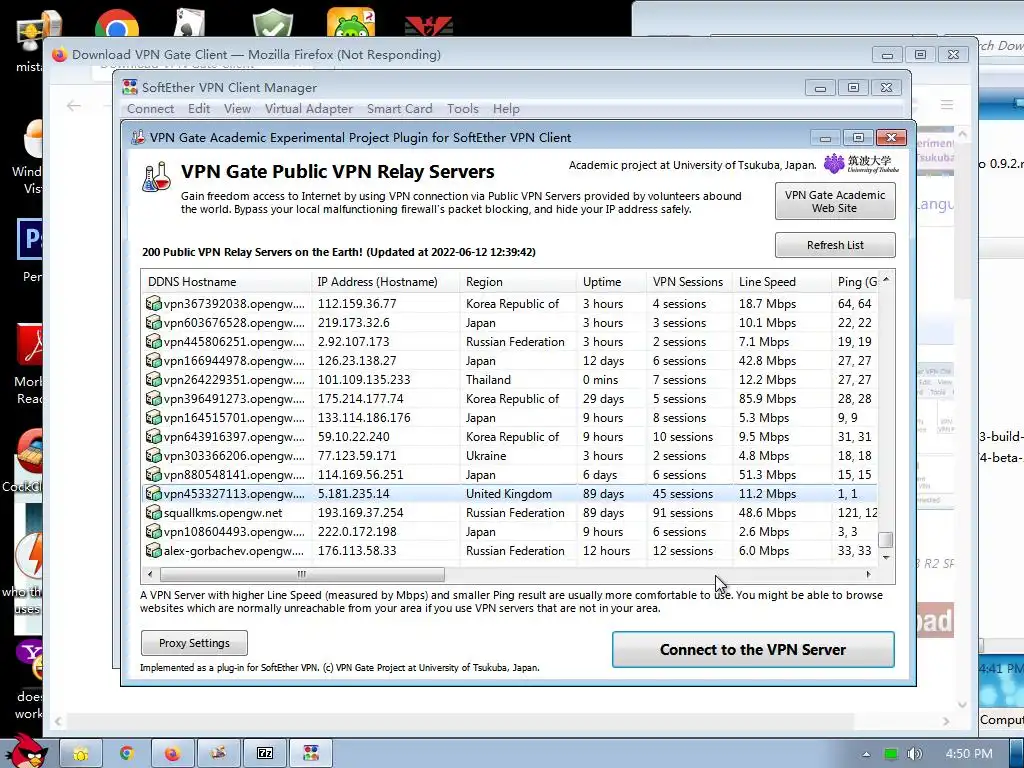Click the green network tray icon
The height and width of the screenshot is (768, 1024).
891,754
